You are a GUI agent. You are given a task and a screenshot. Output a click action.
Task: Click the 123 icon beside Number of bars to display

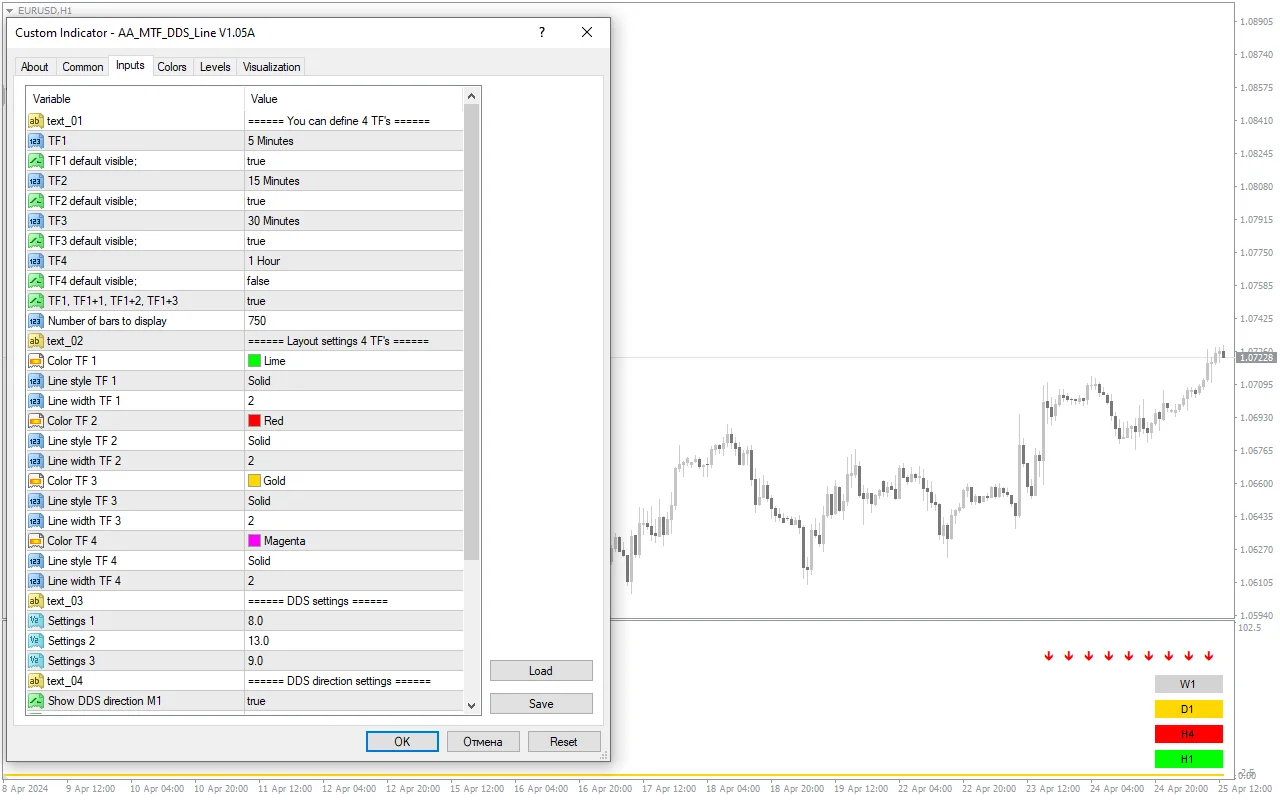[x=34, y=320]
